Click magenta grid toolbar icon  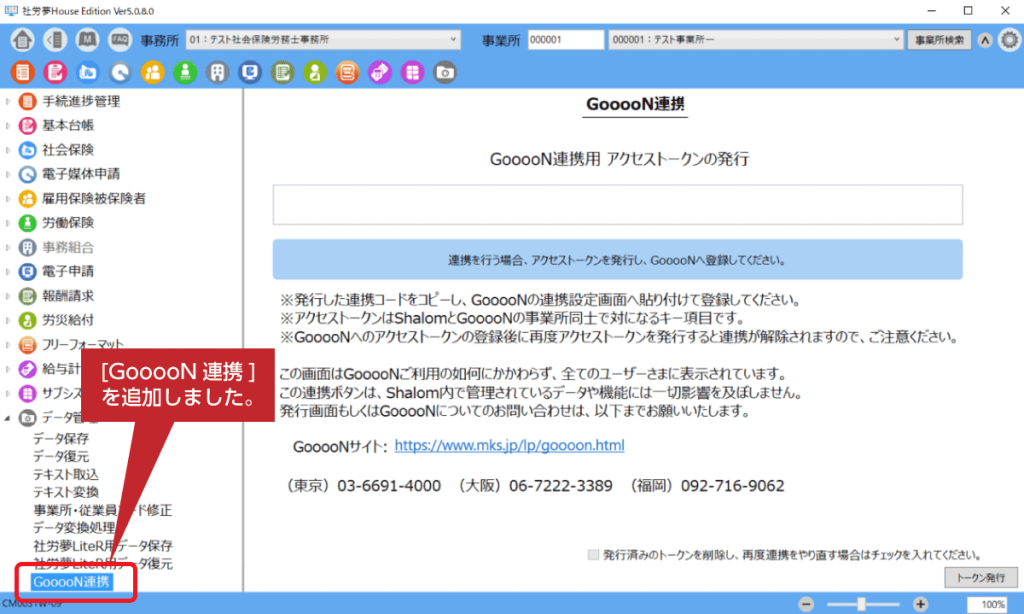pos(412,73)
